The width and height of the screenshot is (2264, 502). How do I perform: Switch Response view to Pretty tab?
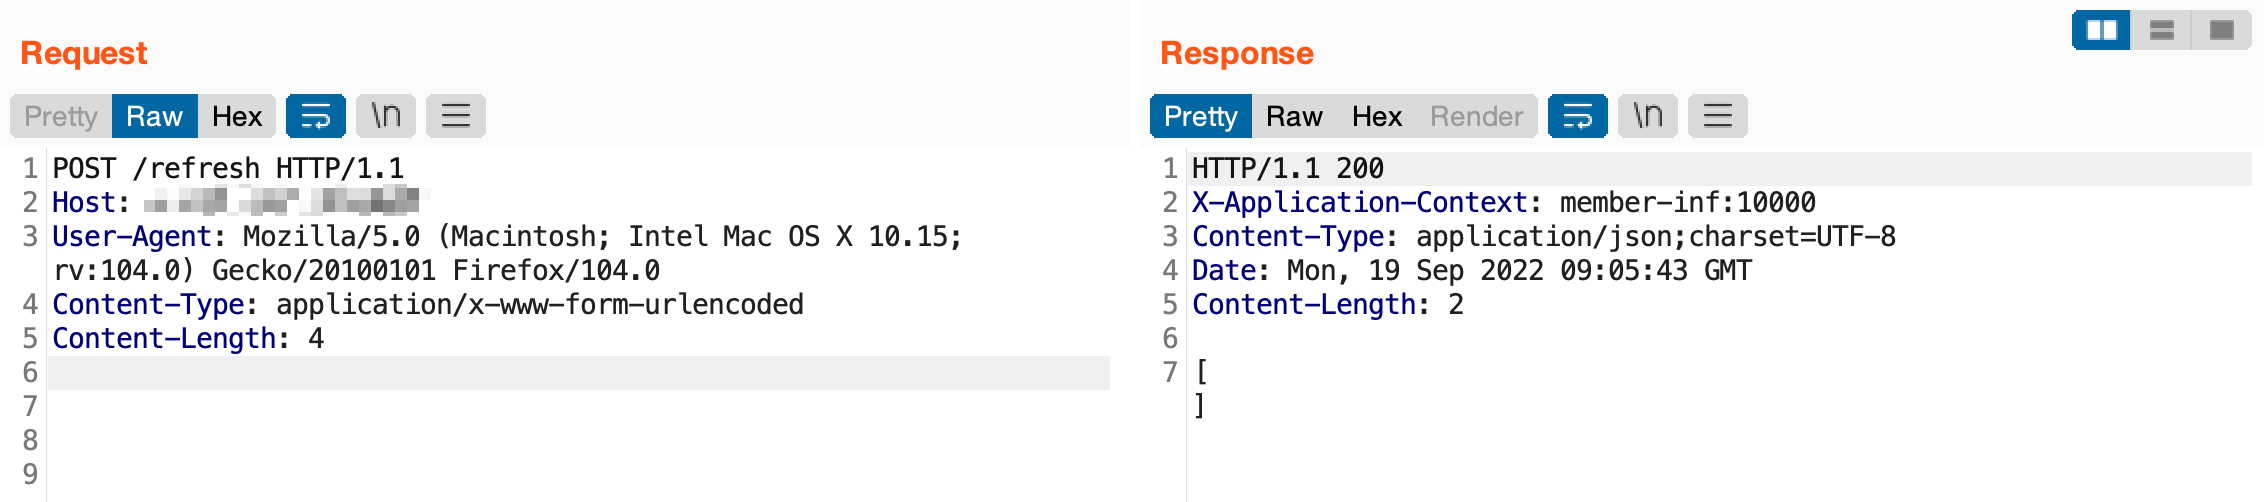[1201, 116]
